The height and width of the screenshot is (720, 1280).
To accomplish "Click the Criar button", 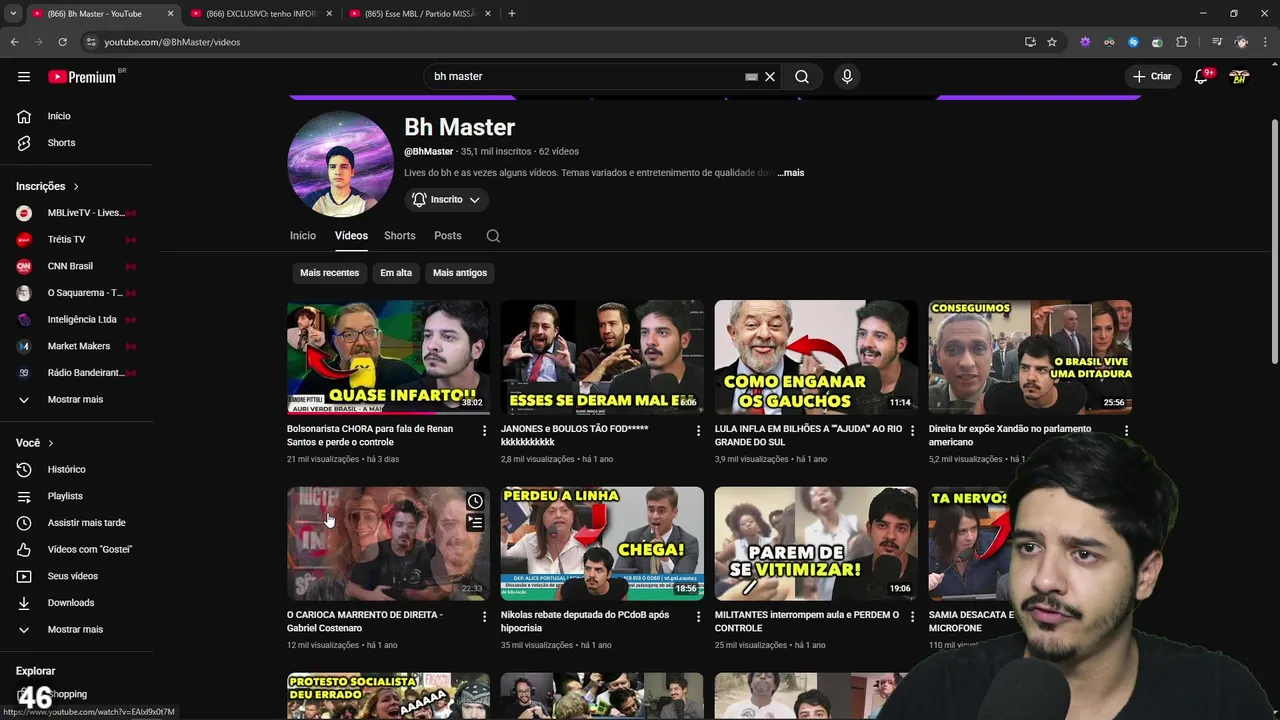I will click(1152, 77).
